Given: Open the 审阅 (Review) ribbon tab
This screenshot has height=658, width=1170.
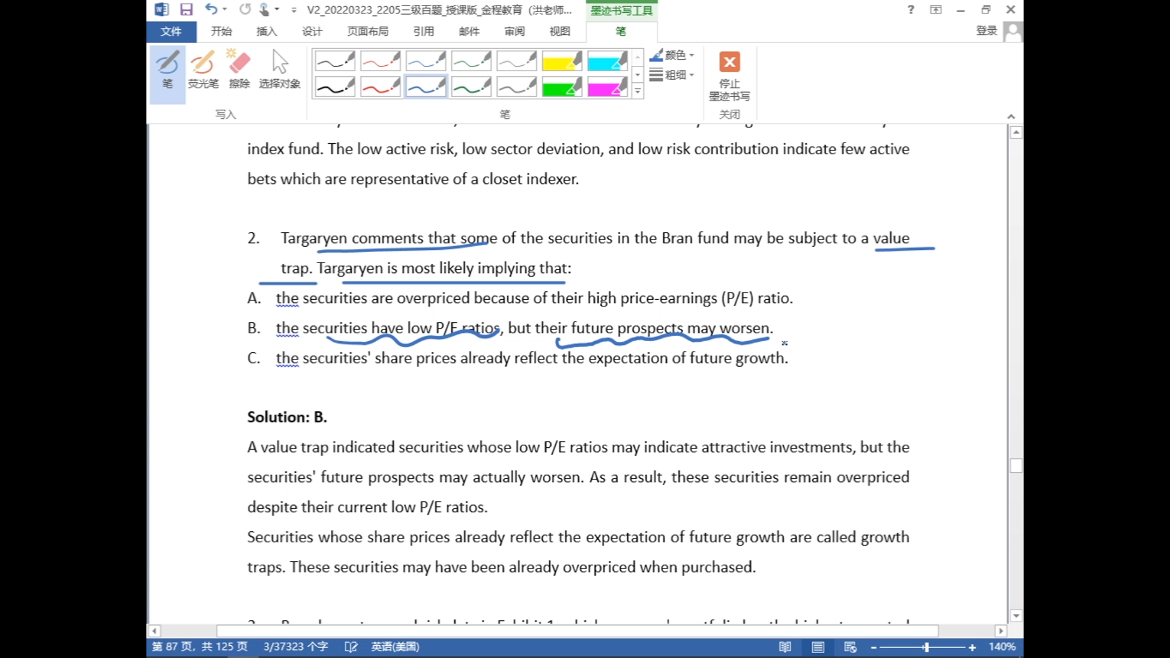Looking at the screenshot, I should point(514,32).
